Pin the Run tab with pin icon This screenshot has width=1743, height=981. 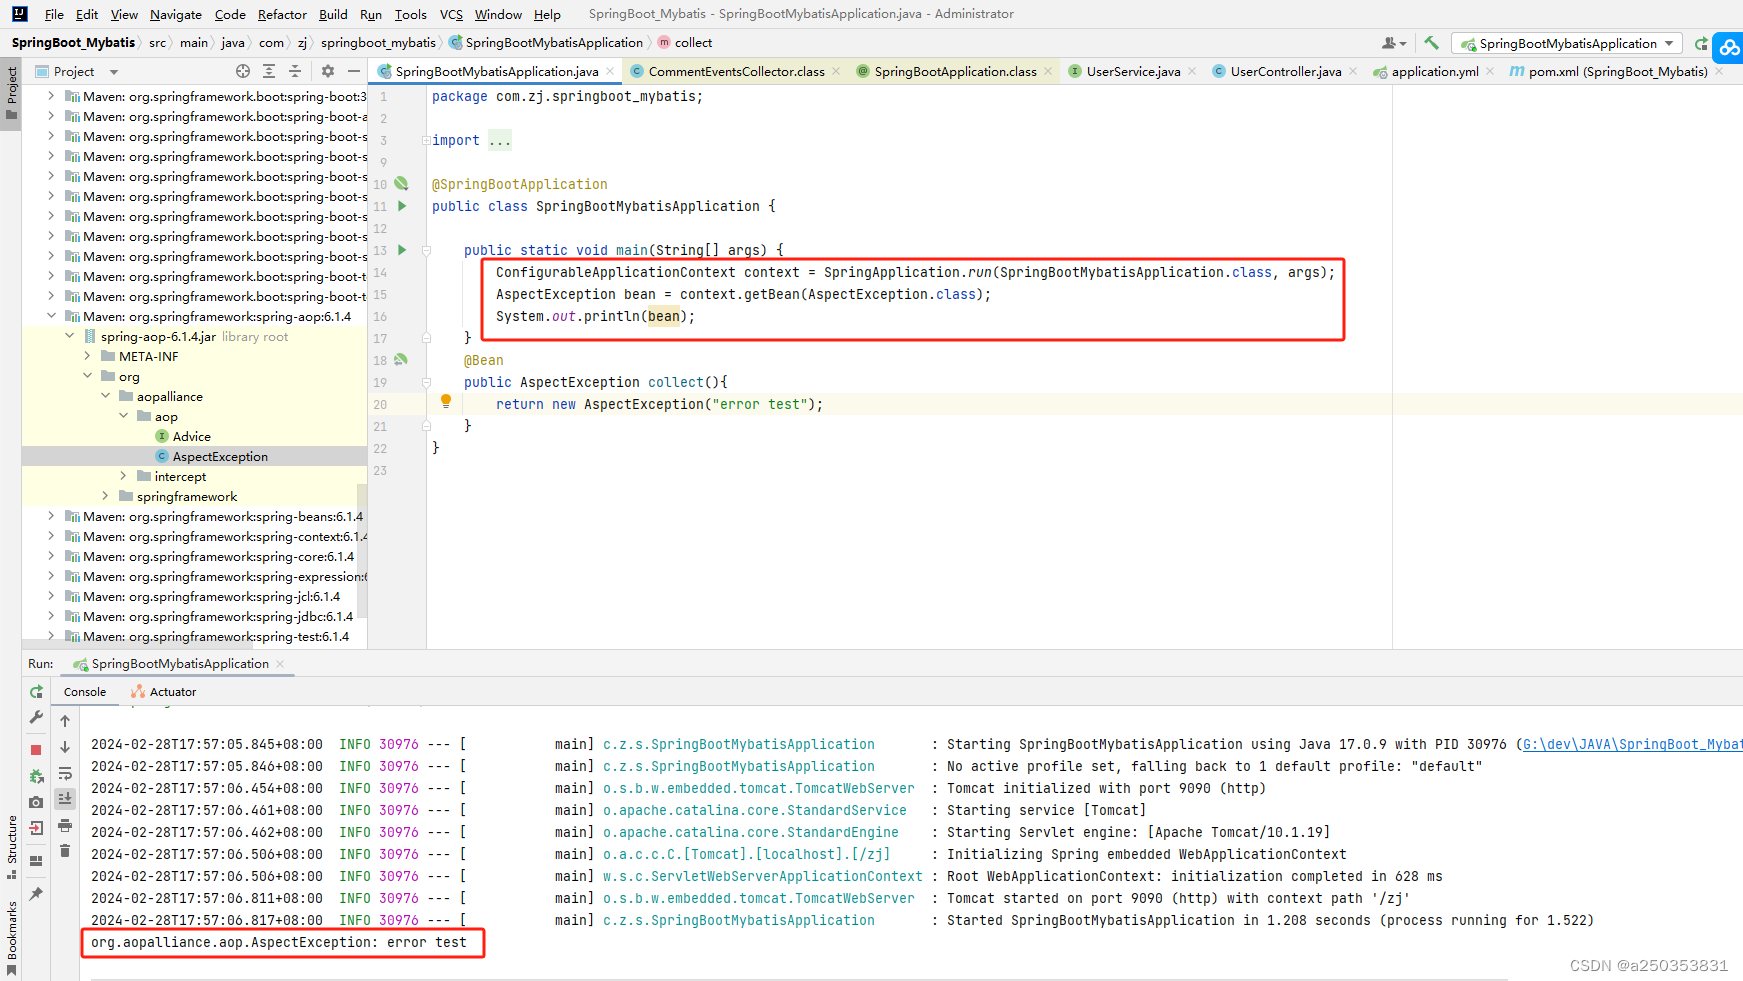pyautogui.click(x=36, y=894)
